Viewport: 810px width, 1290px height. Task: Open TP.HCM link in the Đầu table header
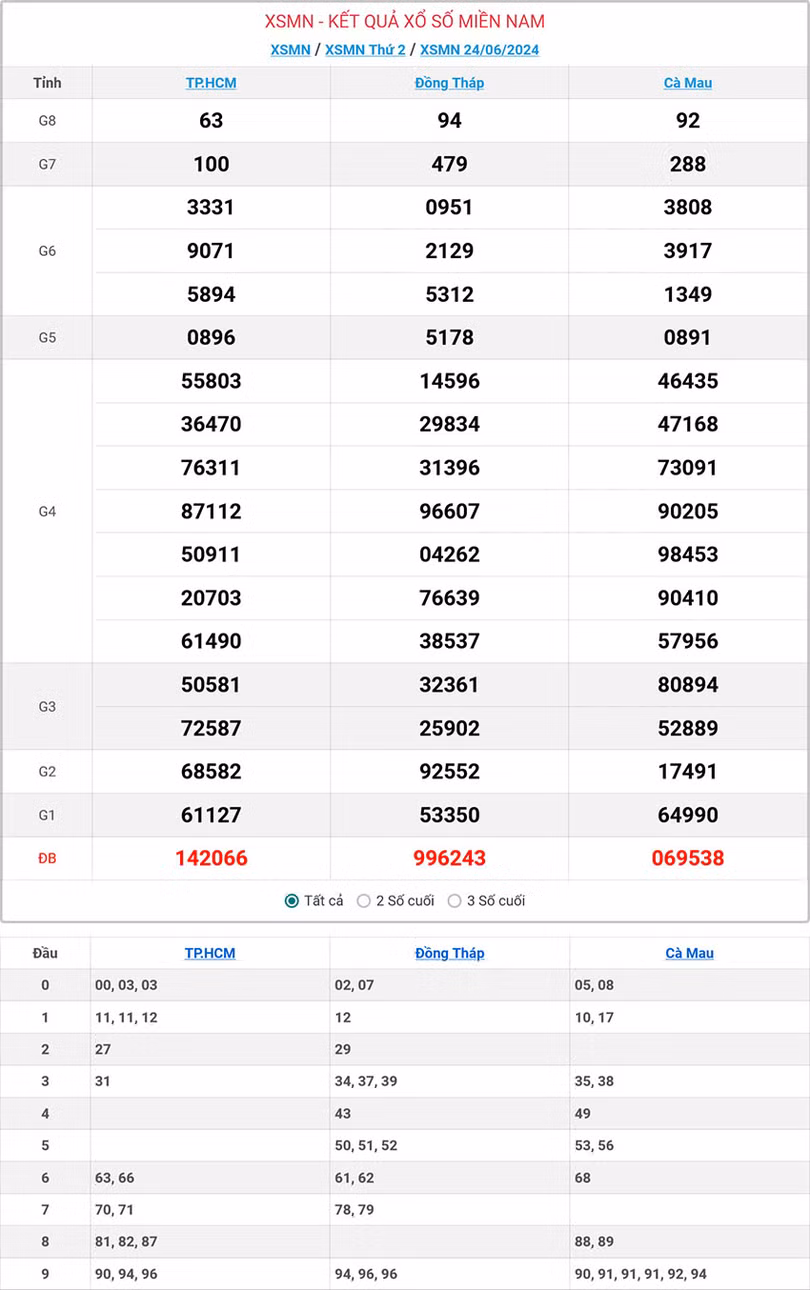[x=210, y=953]
